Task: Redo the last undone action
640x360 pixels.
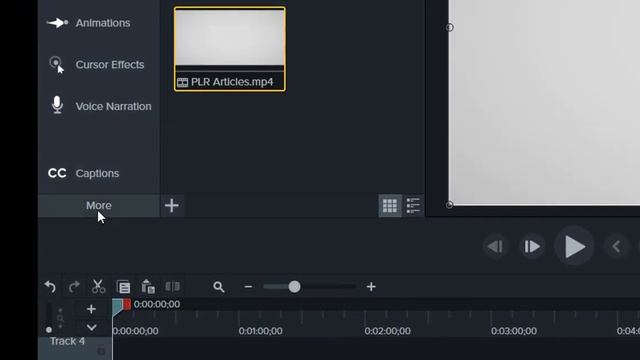Action: (74, 287)
